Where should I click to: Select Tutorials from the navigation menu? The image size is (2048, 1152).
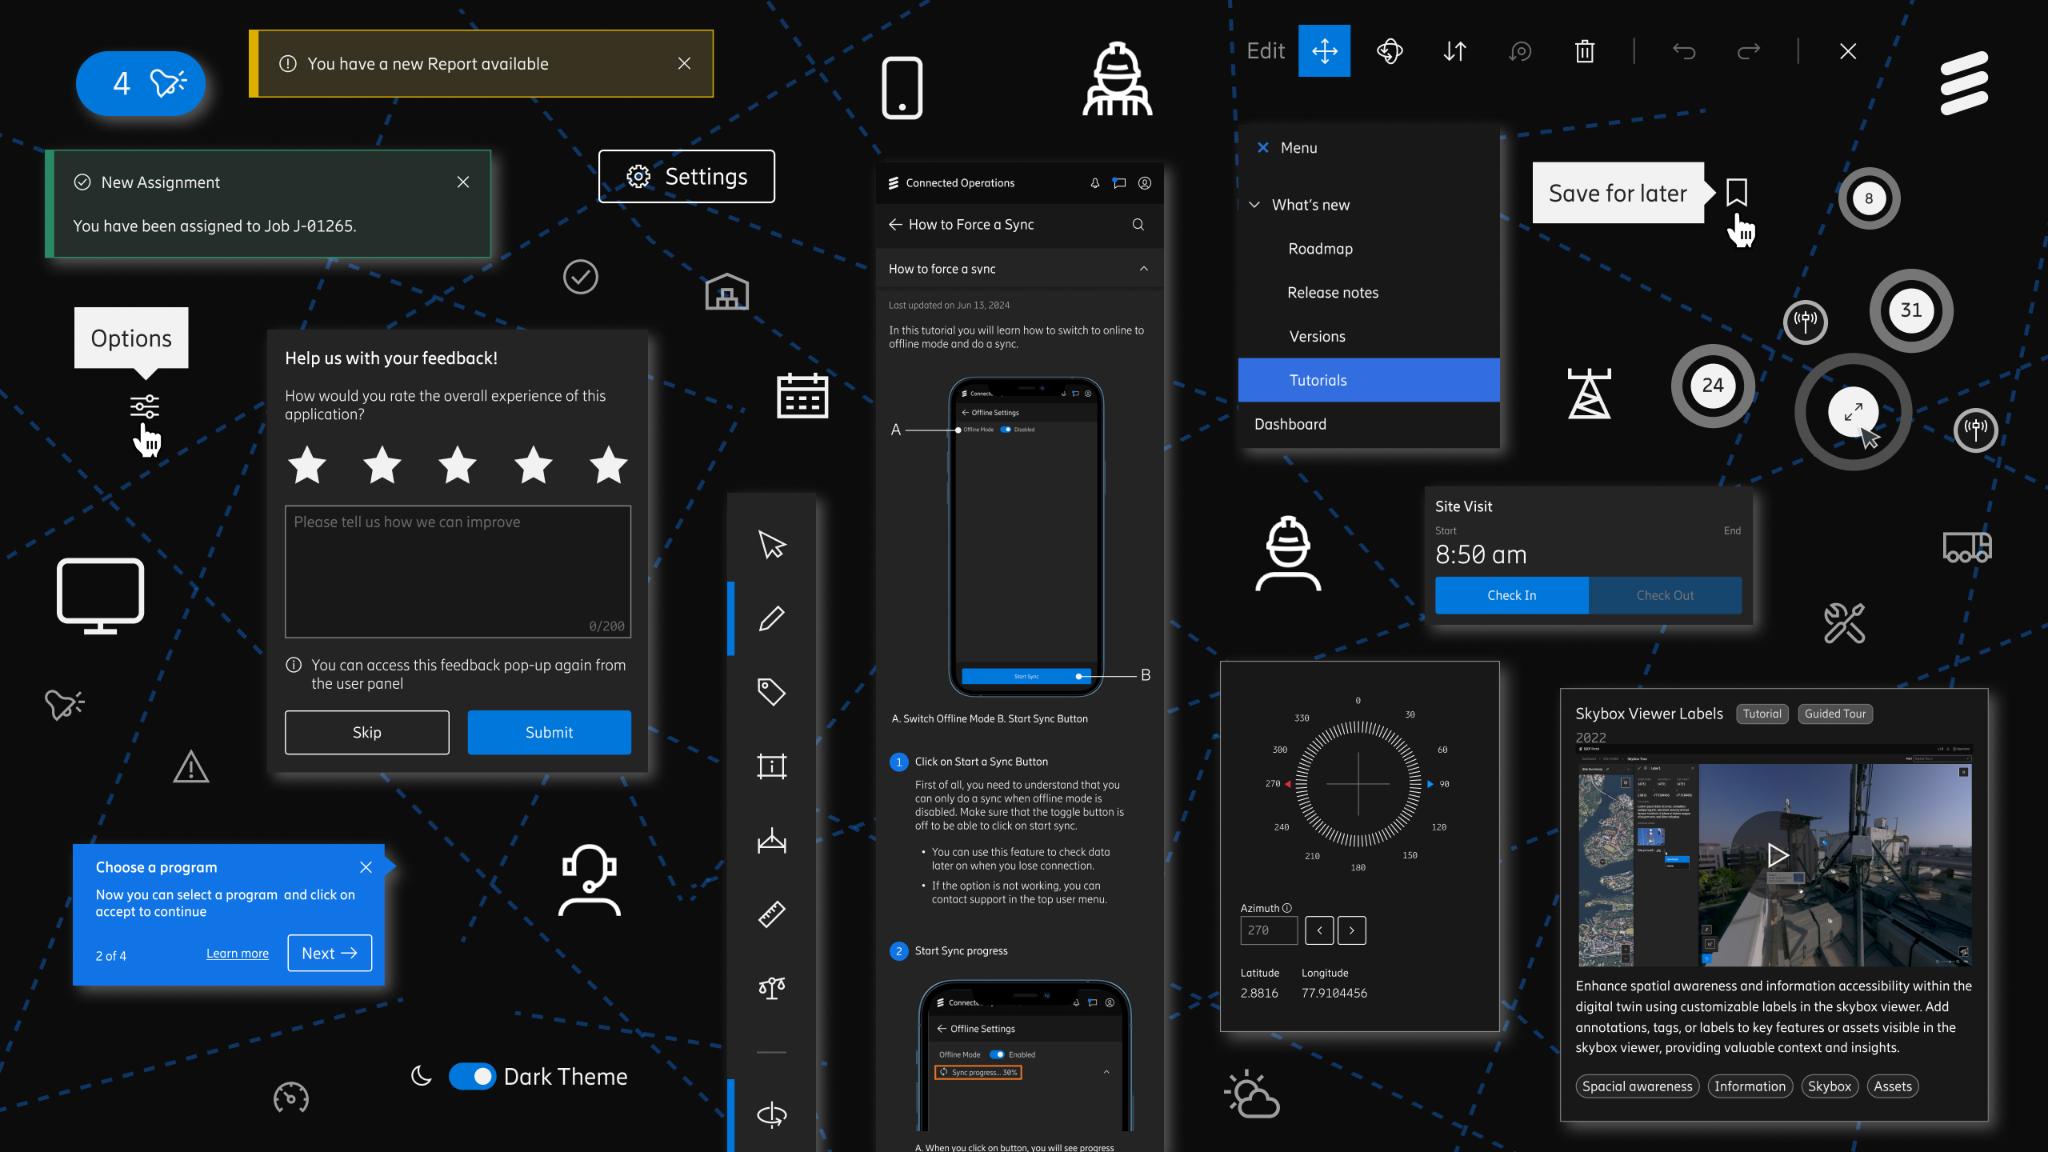click(1317, 380)
